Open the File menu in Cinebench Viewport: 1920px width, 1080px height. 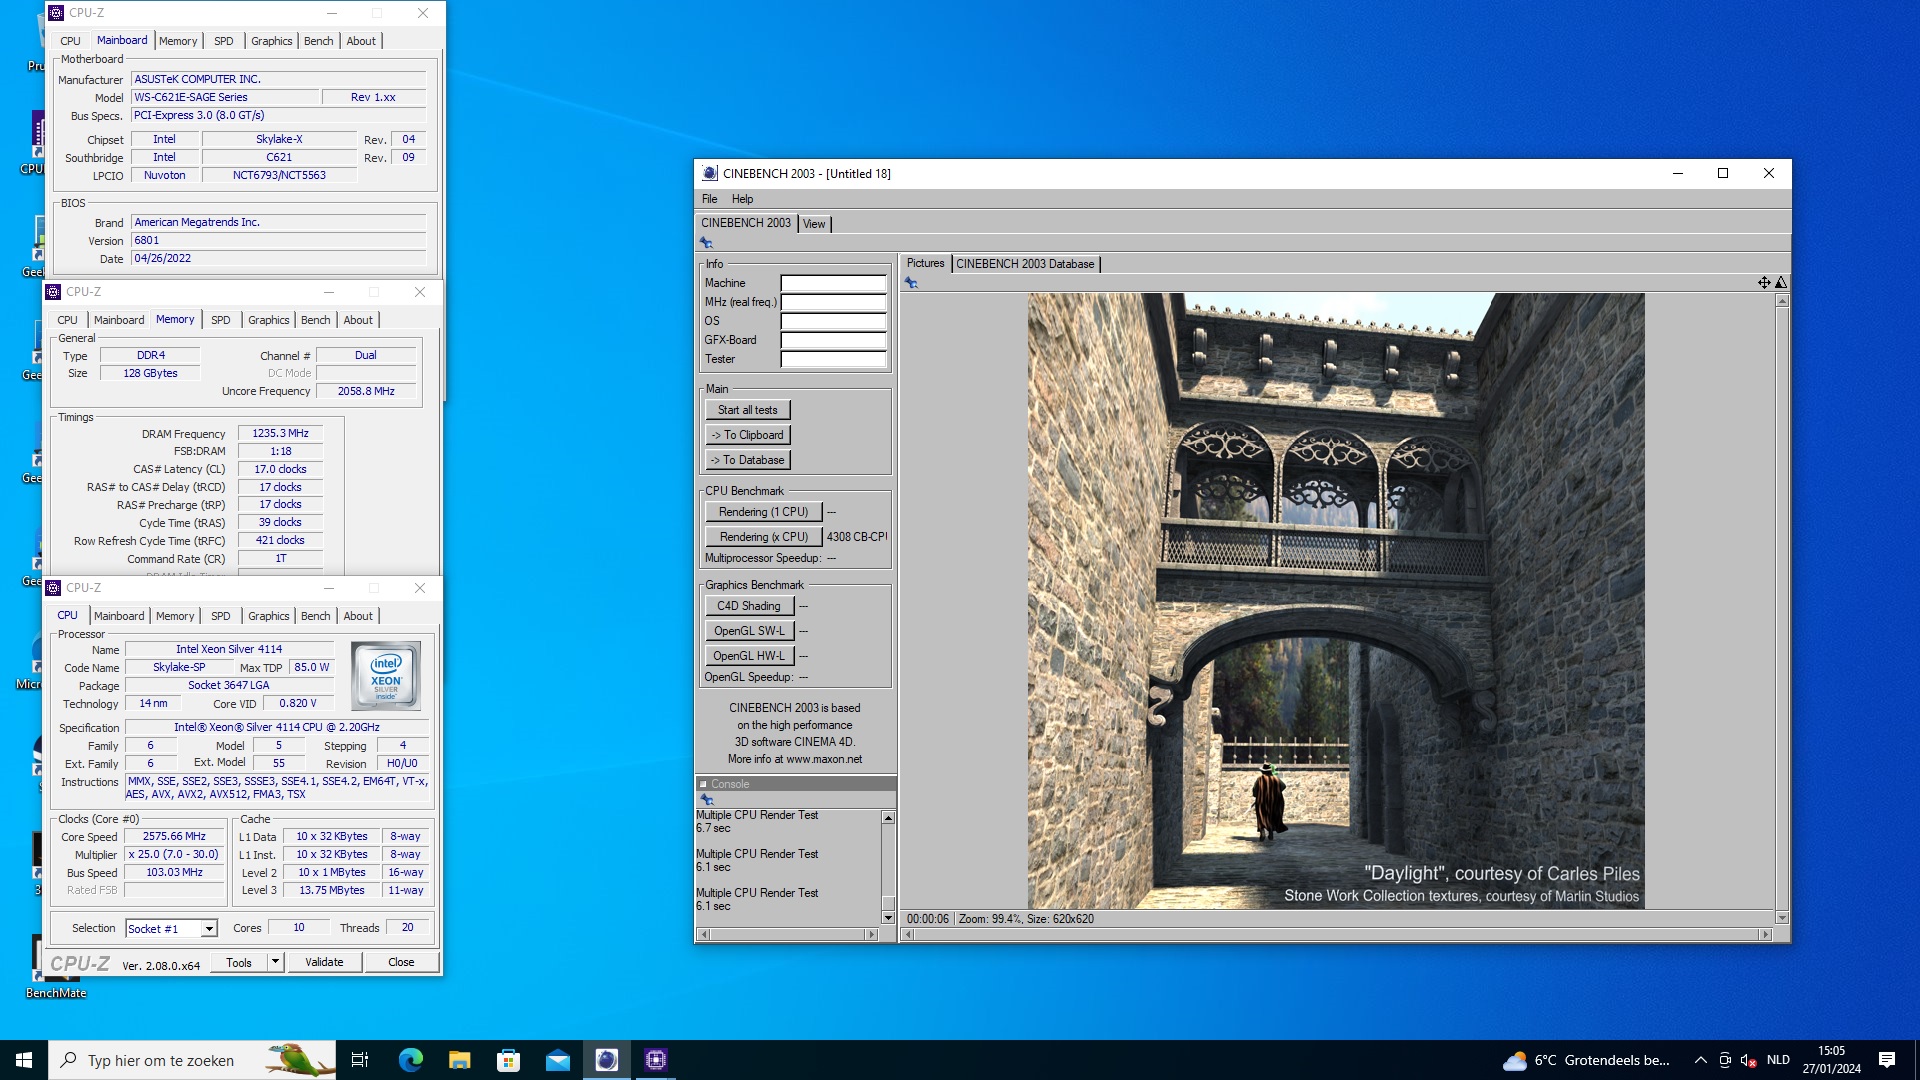[709, 199]
